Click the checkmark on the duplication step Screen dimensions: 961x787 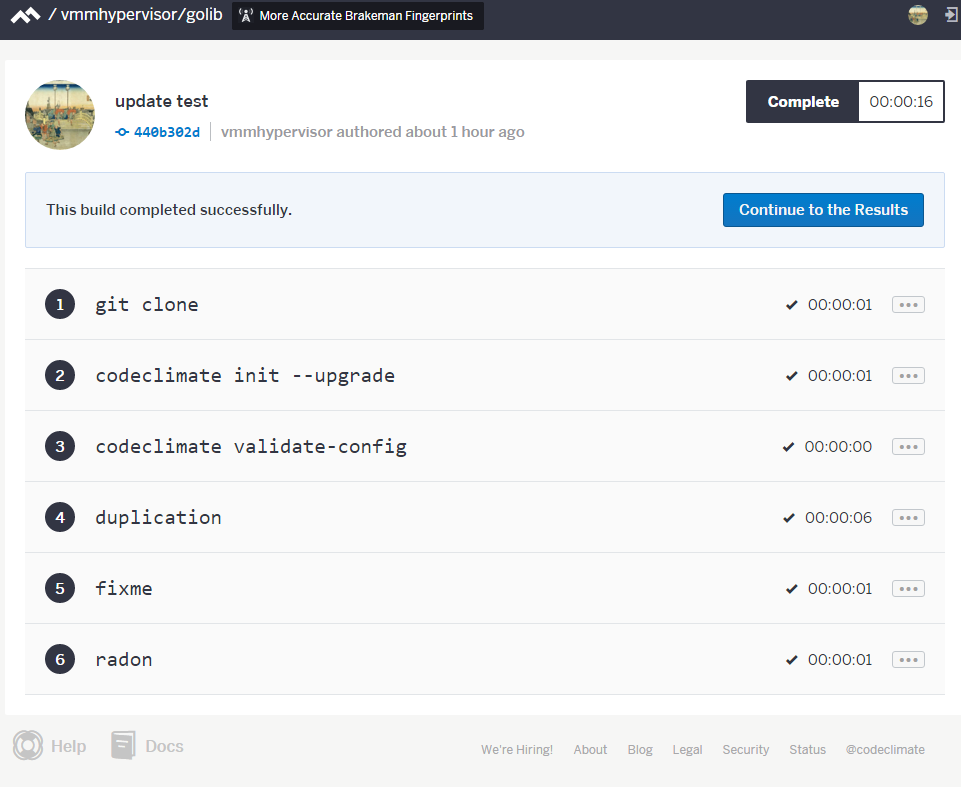[789, 518]
